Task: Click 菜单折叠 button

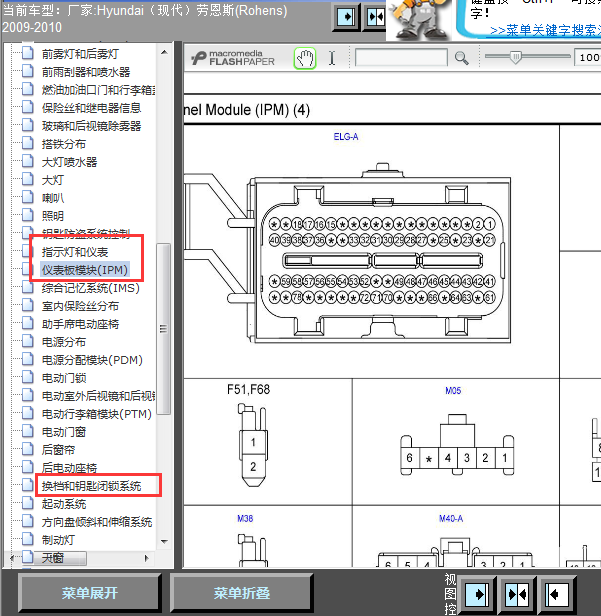Action: click(x=242, y=593)
